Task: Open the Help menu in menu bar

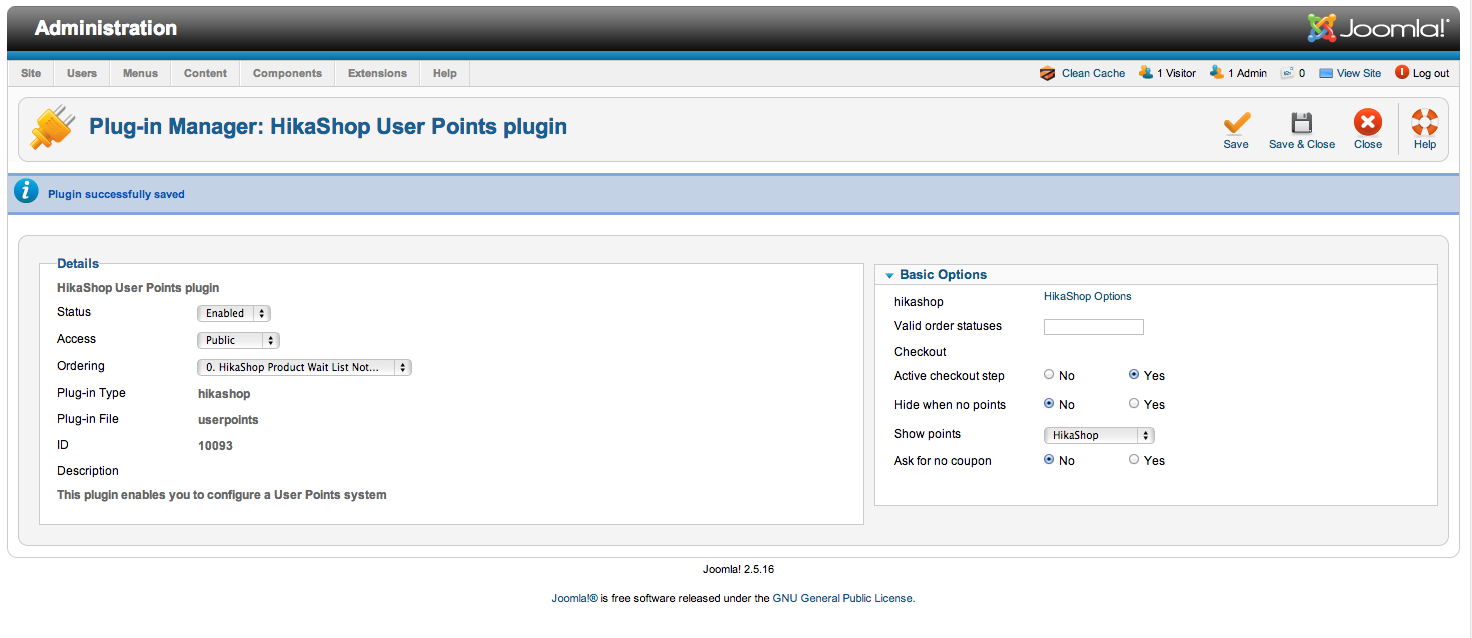Action: click(x=445, y=73)
